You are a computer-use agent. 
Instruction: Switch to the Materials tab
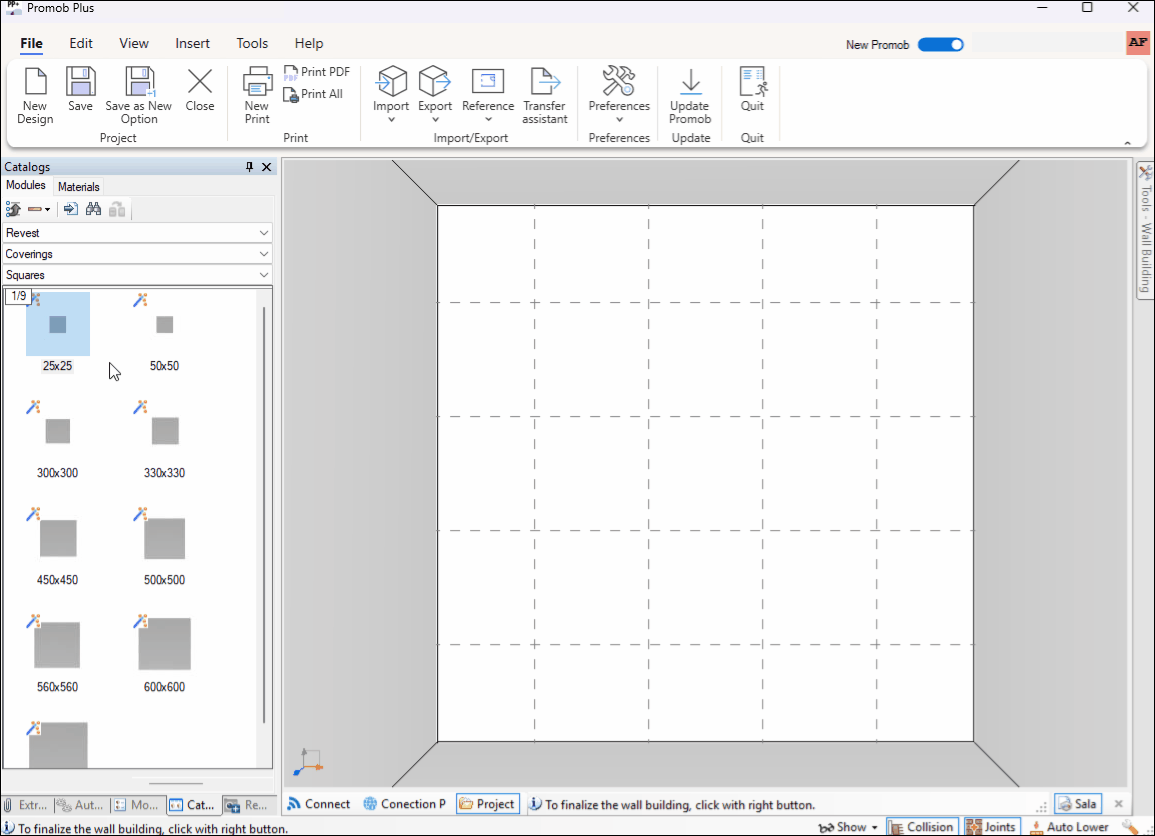(78, 187)
